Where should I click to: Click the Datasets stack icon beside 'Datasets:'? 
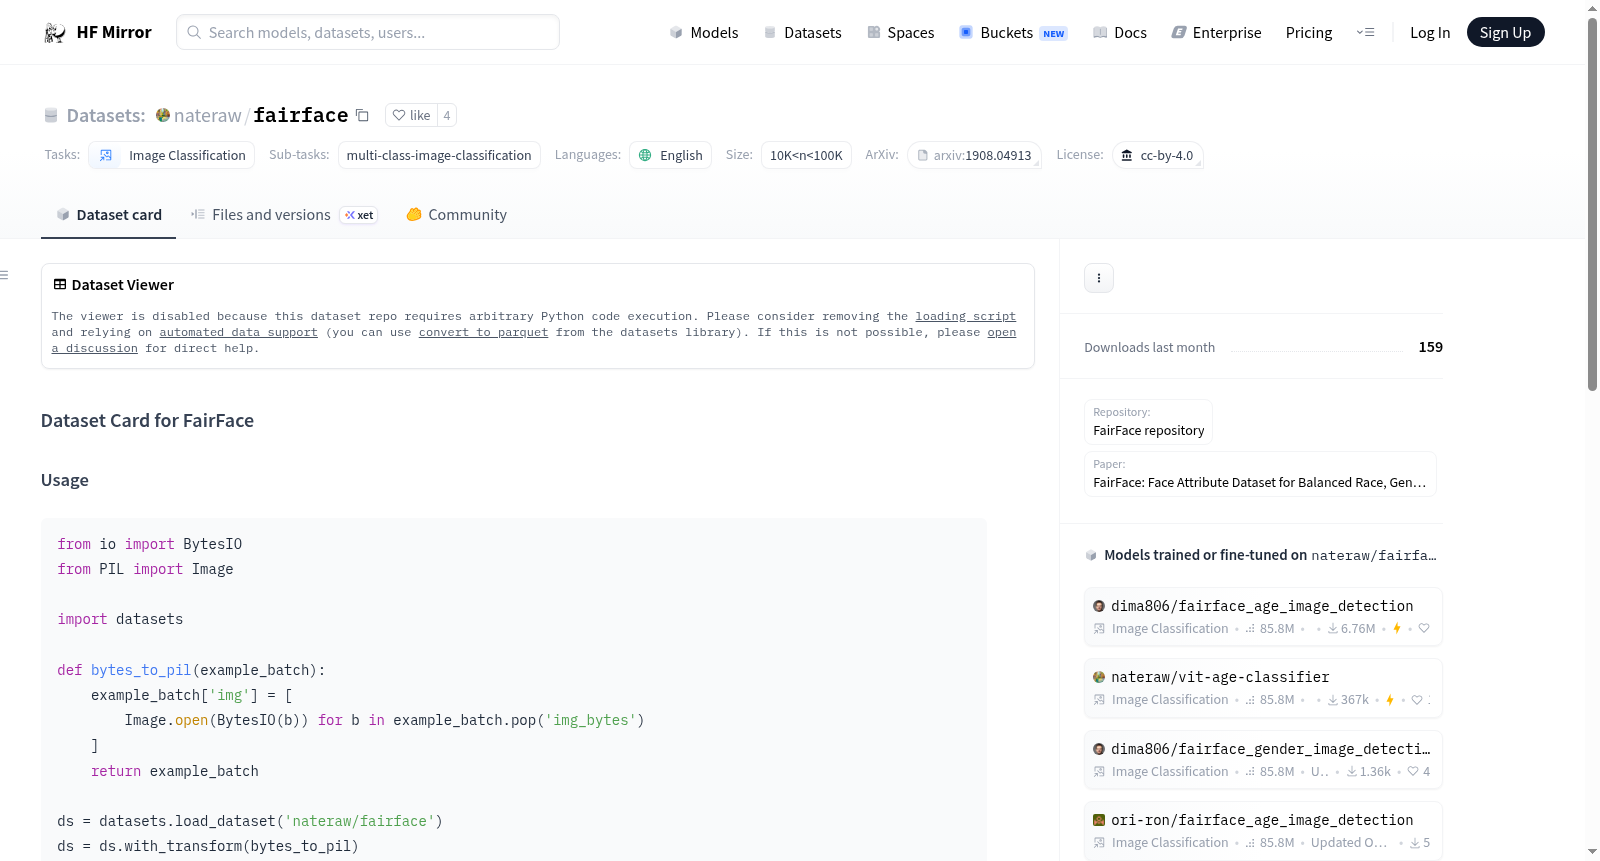pyautogui.click(x=51, y=116)
